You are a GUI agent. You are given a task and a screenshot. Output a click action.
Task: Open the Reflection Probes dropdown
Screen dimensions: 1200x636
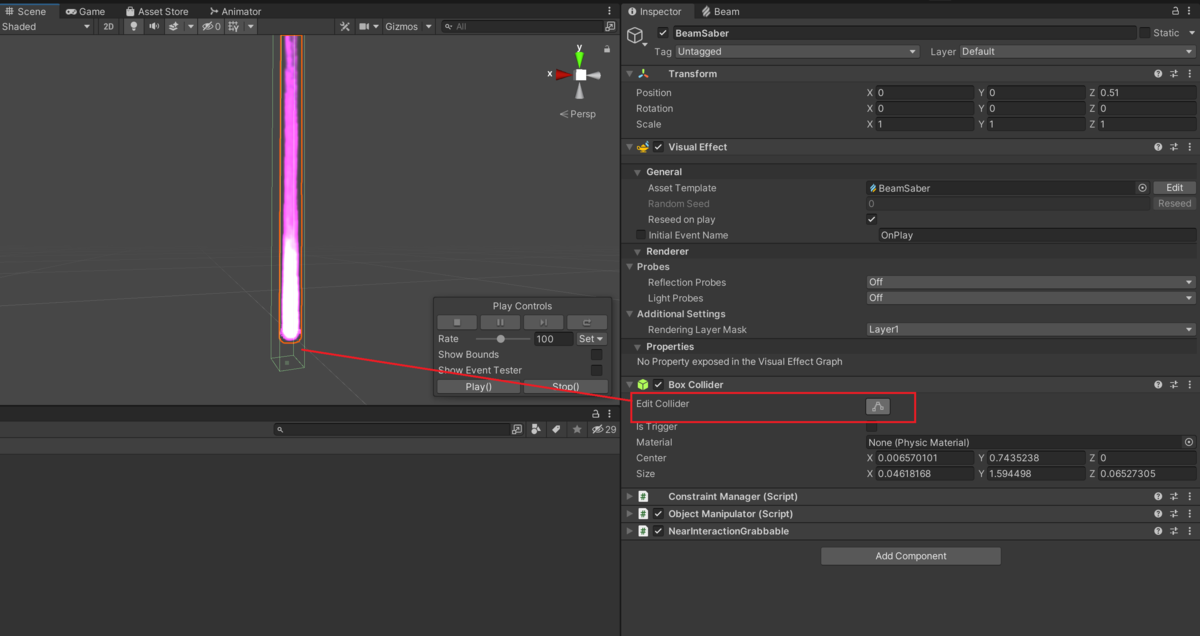tap(1031, 282)
